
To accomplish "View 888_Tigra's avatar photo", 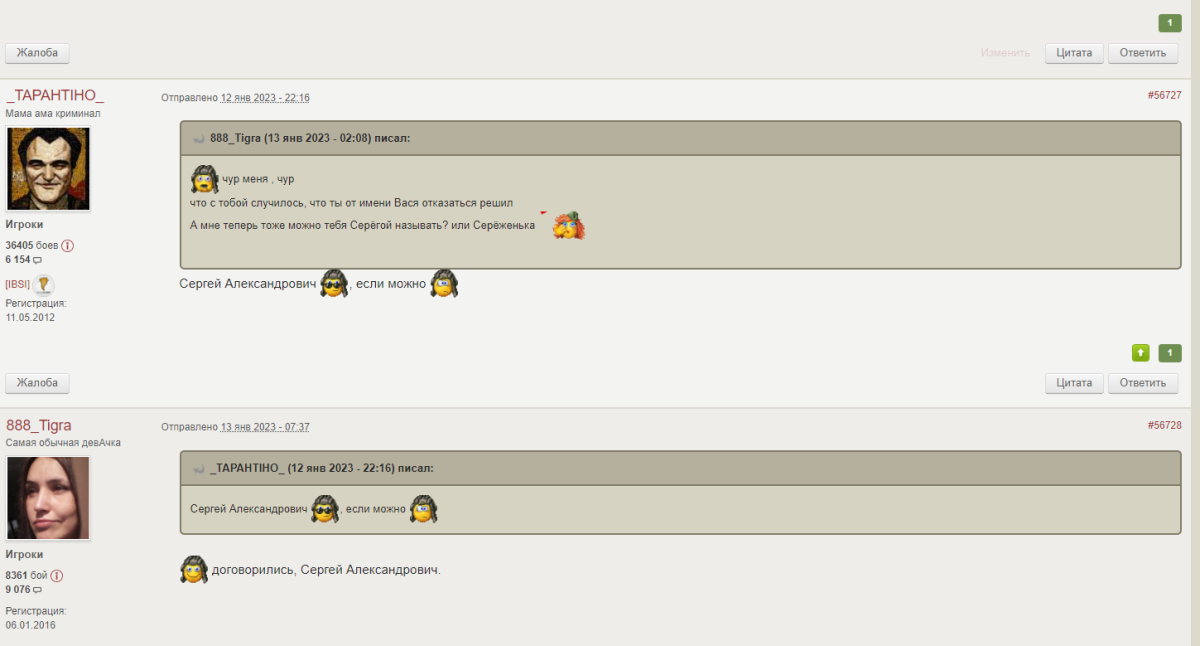I will [49, 498].
